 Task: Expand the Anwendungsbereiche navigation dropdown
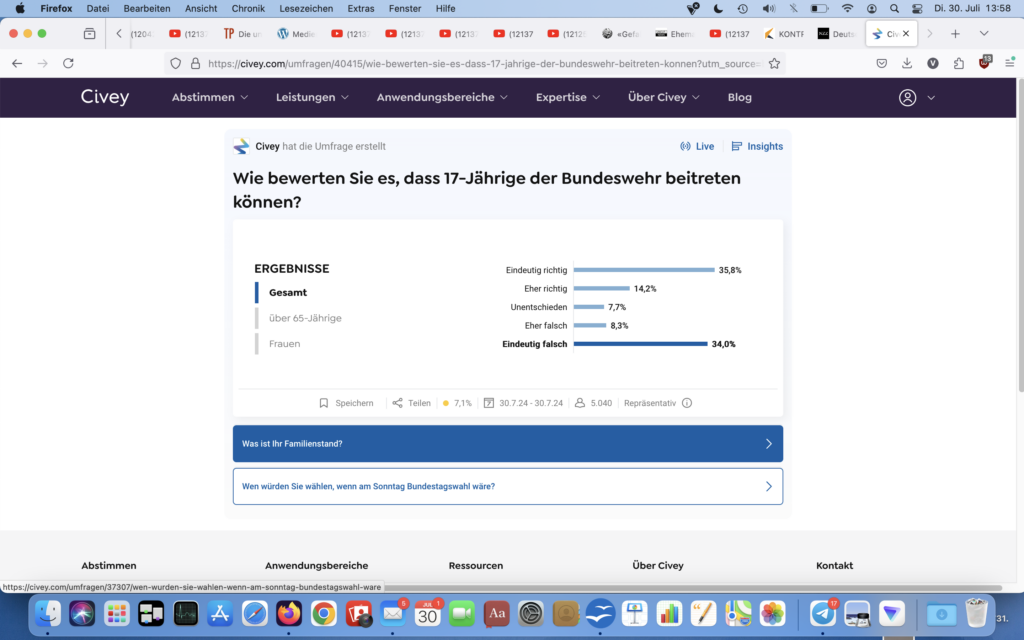pos(442,98)
